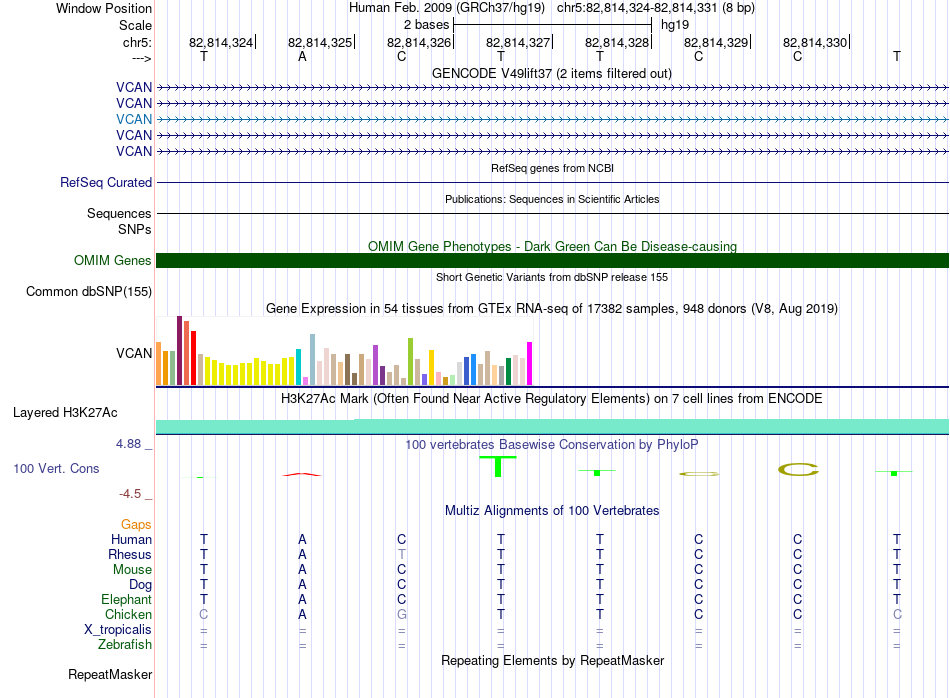
Task: Click the -4.5 PhyloP lower scale value
Action: (130, 494)
